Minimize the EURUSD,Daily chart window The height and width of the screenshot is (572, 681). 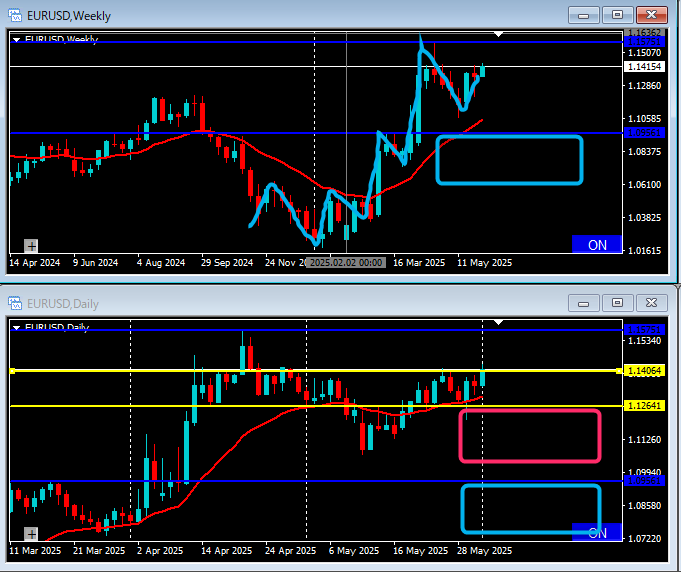coord(584,303)
